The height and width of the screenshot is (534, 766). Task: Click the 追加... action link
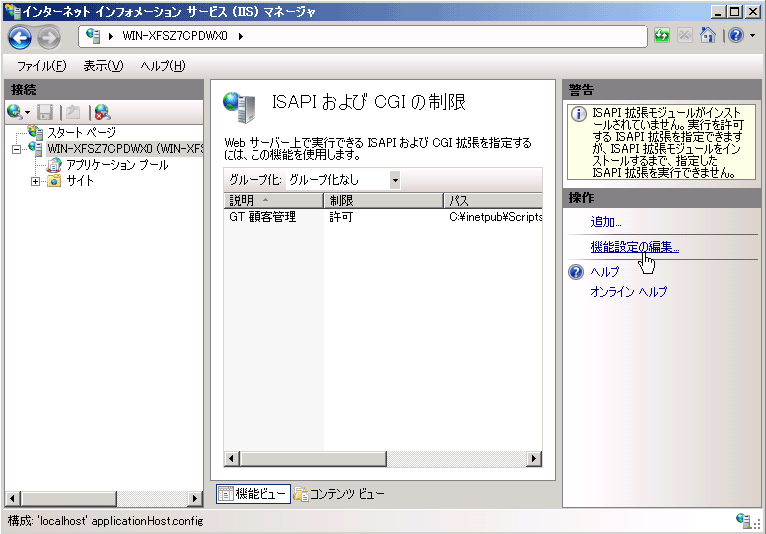coord(606,222)
